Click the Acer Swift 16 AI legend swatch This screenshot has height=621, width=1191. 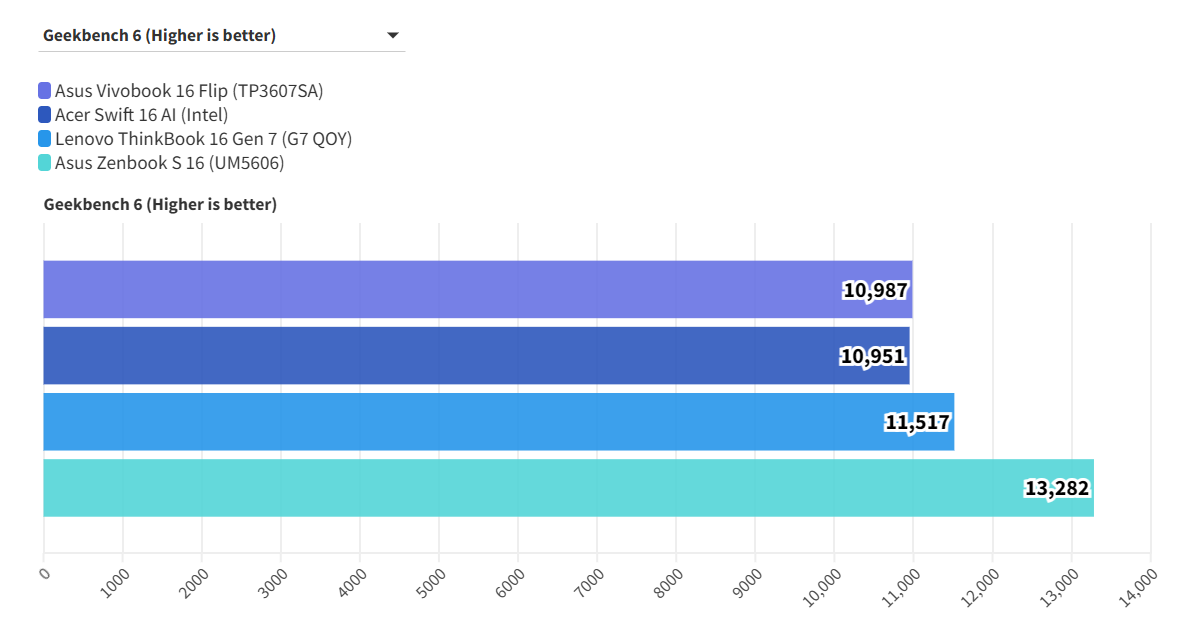45,115
